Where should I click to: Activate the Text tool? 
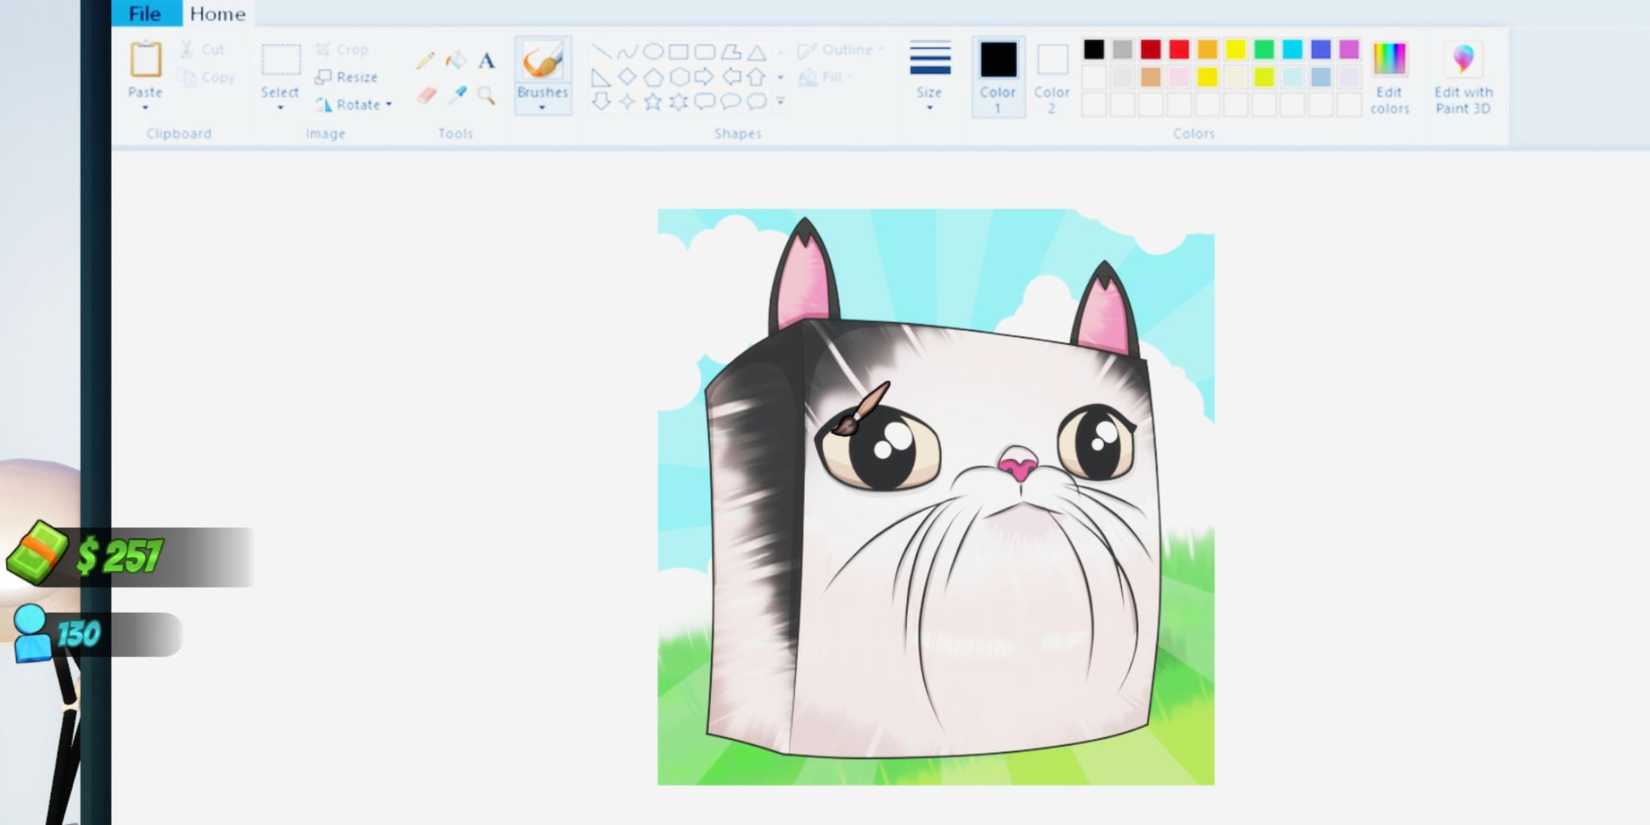click(x=487, y=61)
